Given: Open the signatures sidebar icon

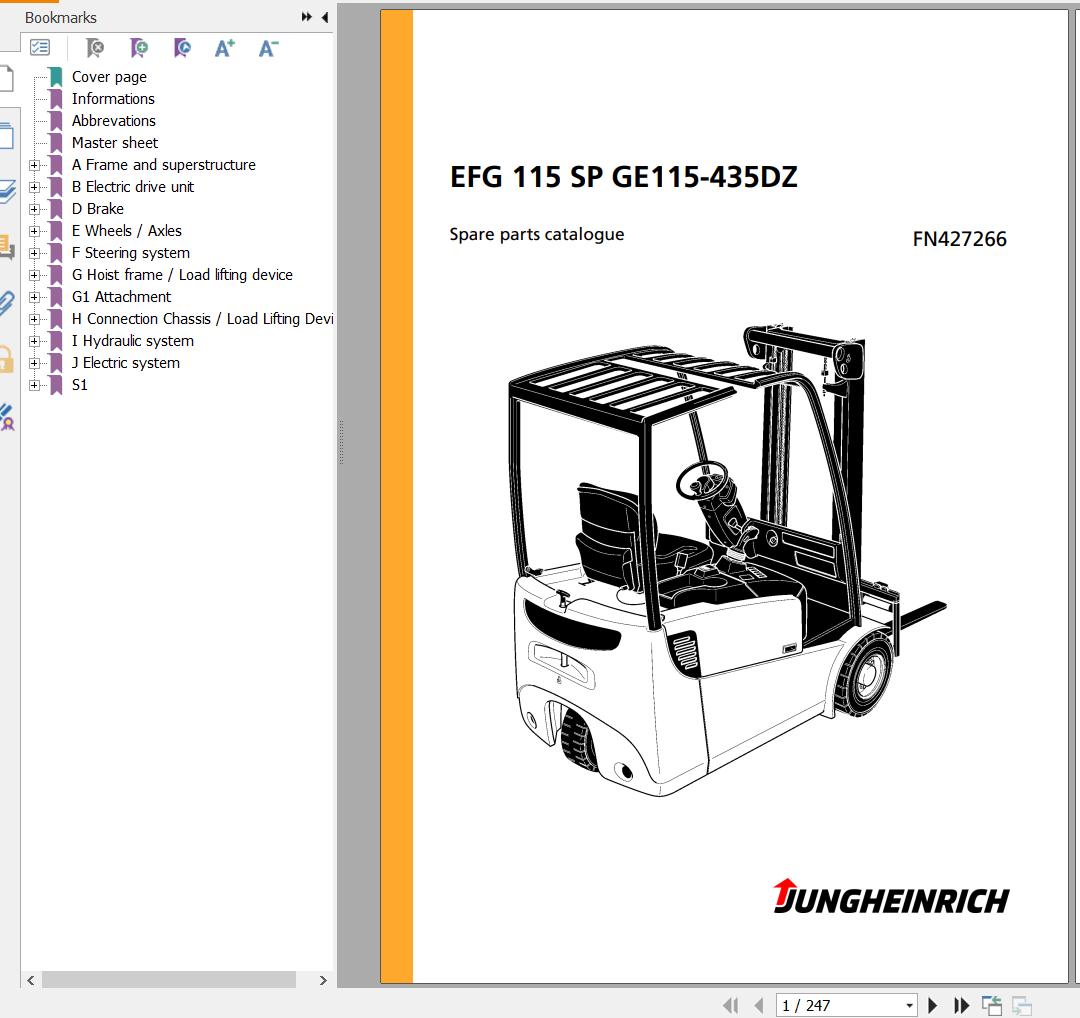Looking at the screenshot, I should tap(6, 417).
